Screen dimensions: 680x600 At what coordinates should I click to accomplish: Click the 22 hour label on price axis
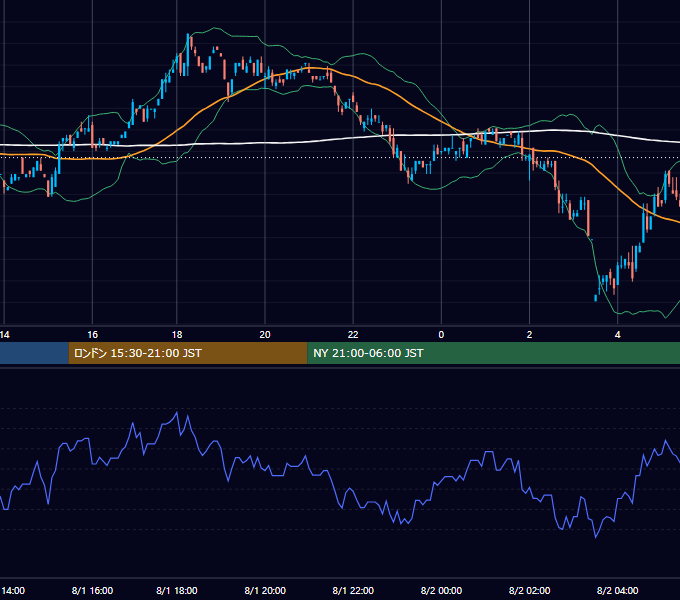point(353,335)
